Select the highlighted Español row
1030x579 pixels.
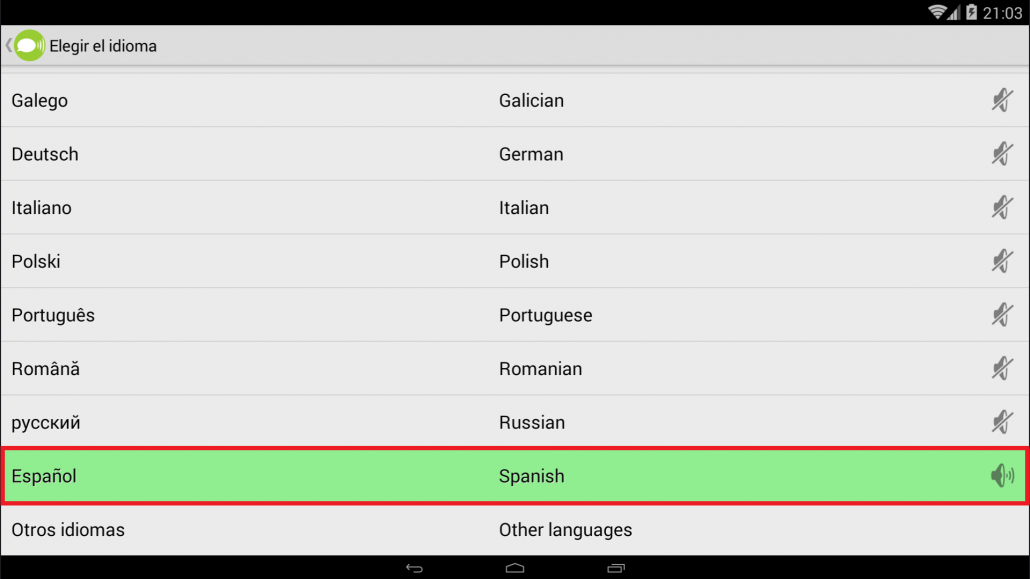[515, 476]
